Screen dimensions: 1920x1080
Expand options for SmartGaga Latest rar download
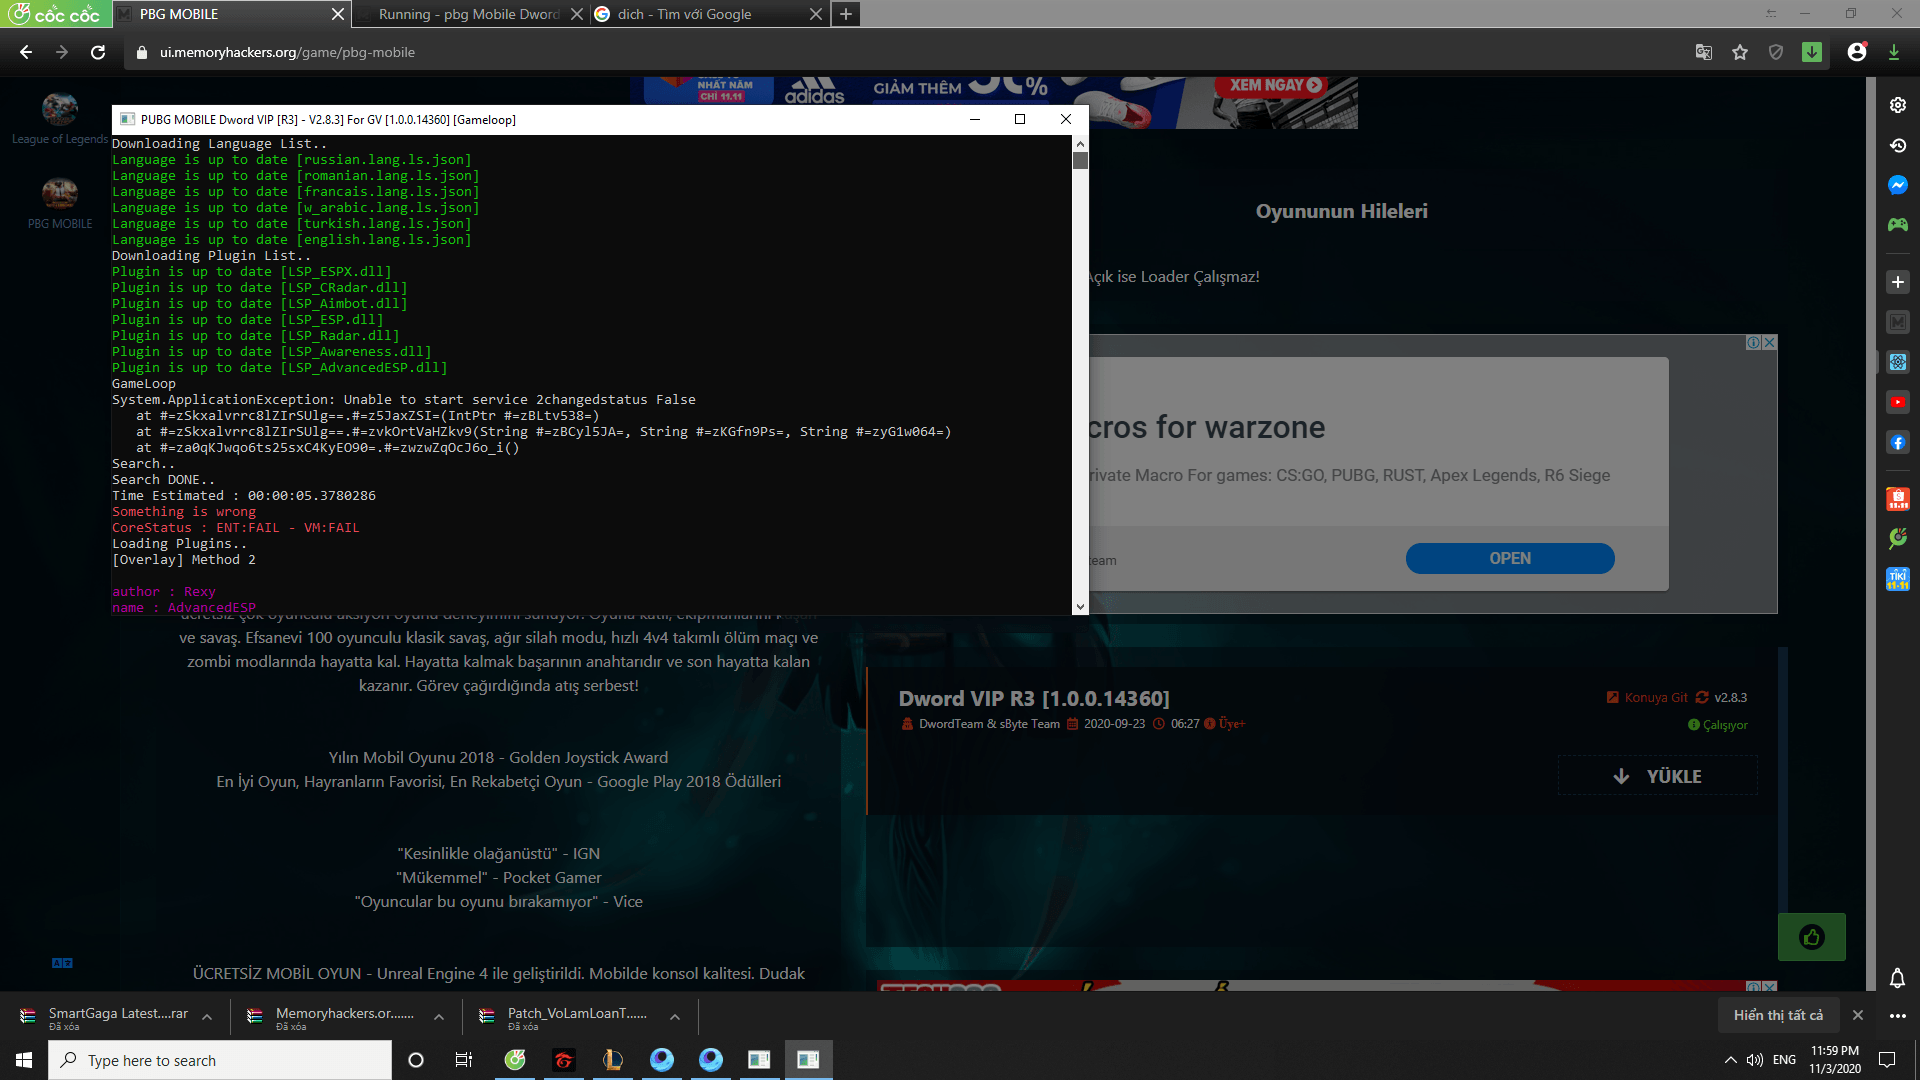207,1017
